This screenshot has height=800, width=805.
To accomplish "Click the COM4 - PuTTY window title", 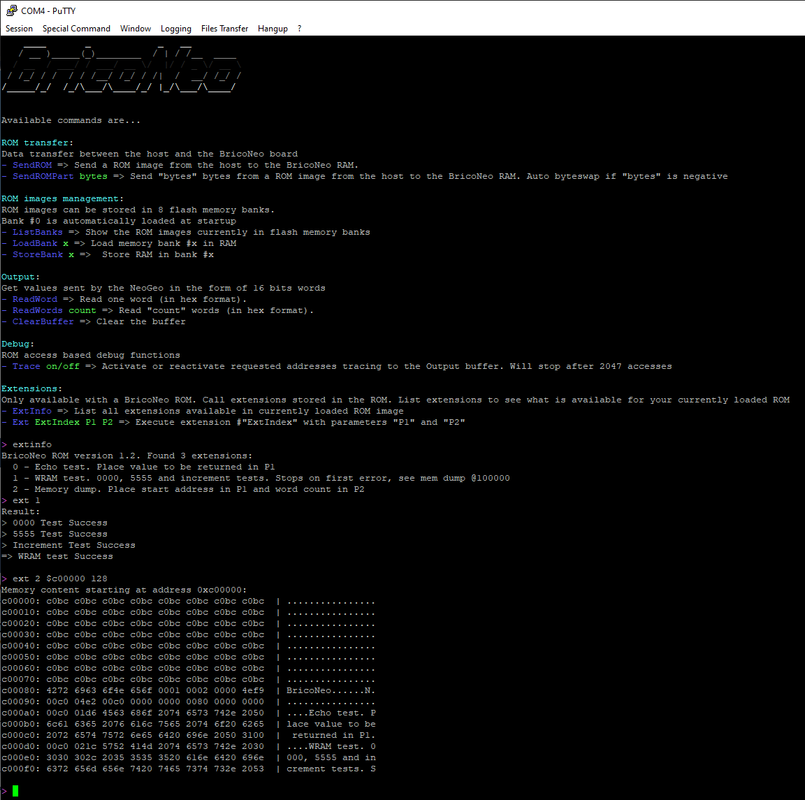I will pos(48,11).
